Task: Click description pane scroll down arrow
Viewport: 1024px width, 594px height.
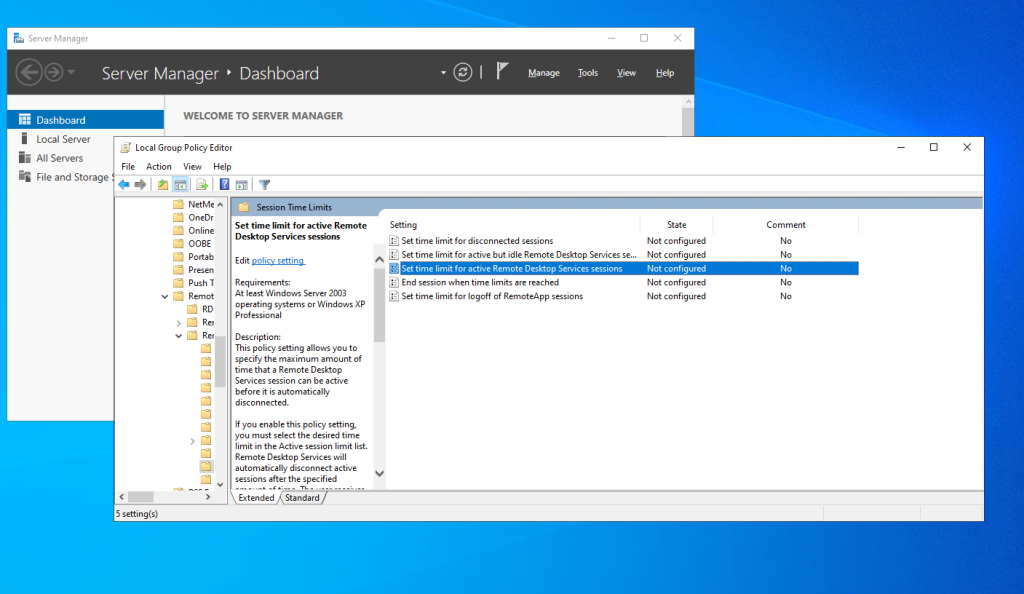Action: click(379, 473)
